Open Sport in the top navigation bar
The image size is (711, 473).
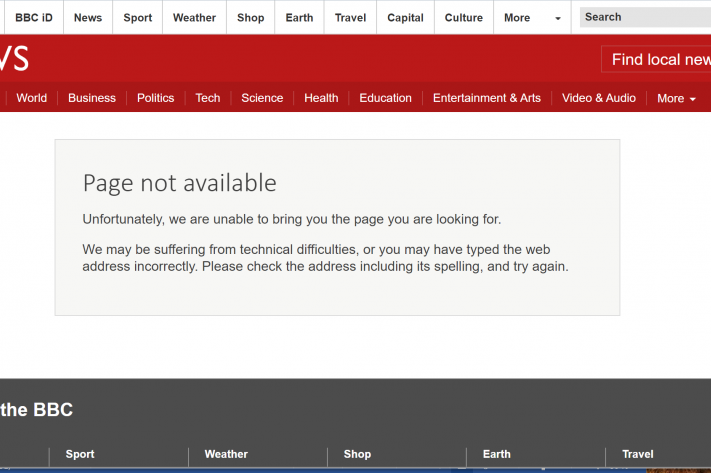(x=138, y=18)
